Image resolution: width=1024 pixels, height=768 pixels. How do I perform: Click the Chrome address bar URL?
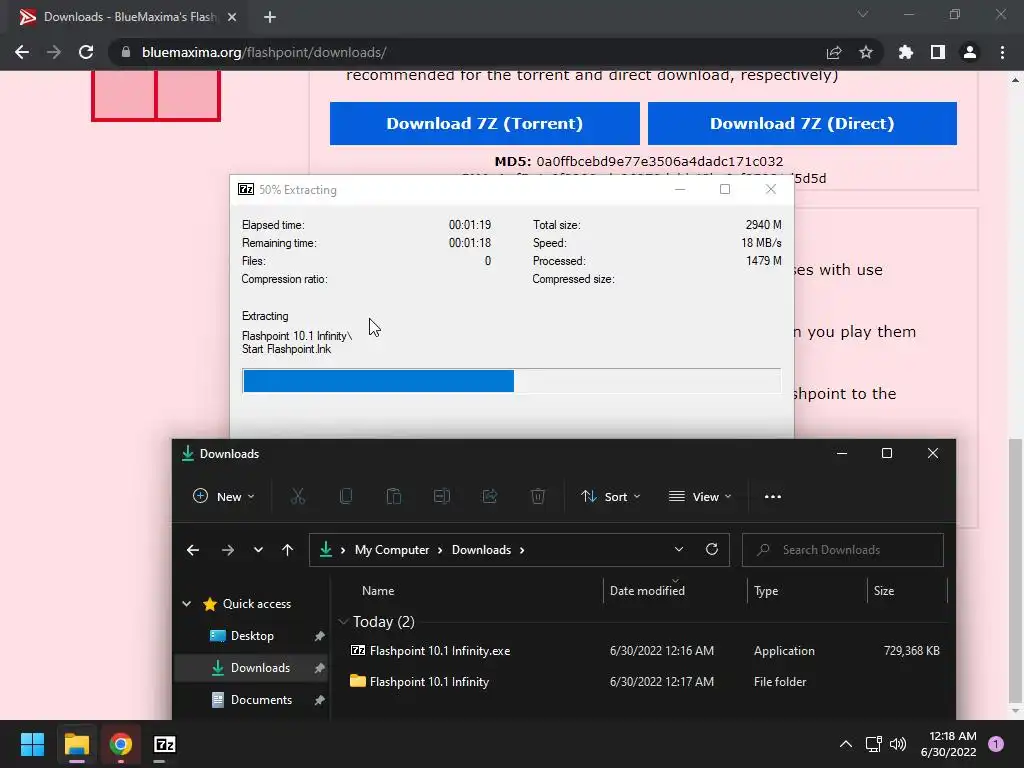click(264, 52)
